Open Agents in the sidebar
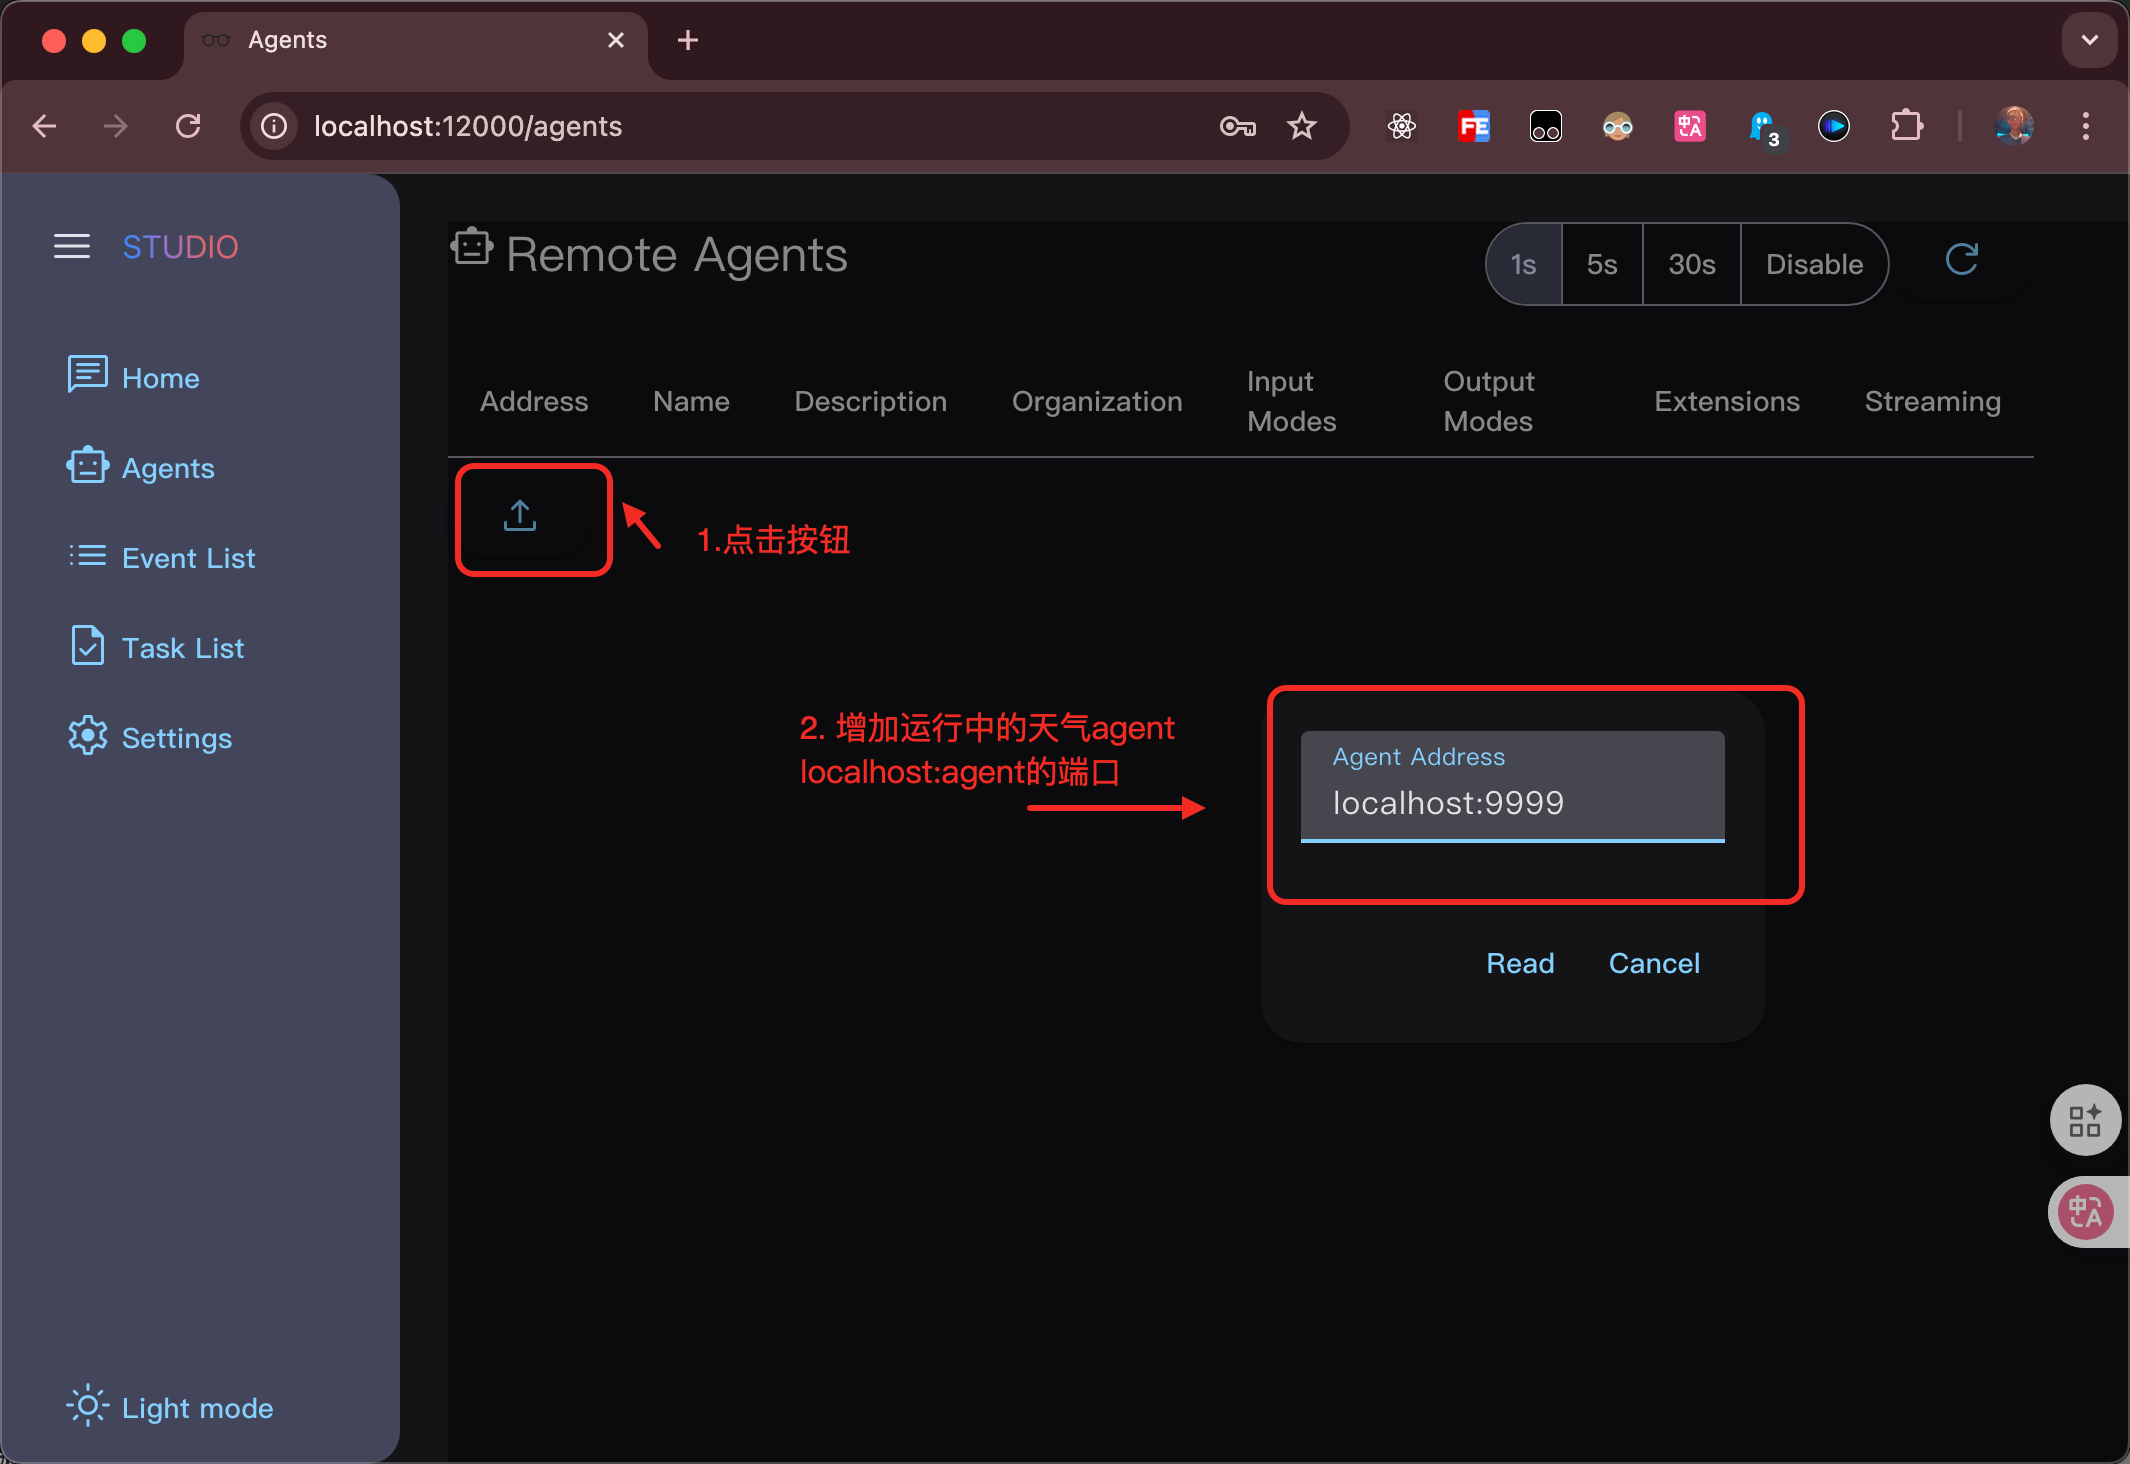 pos(167,468)
